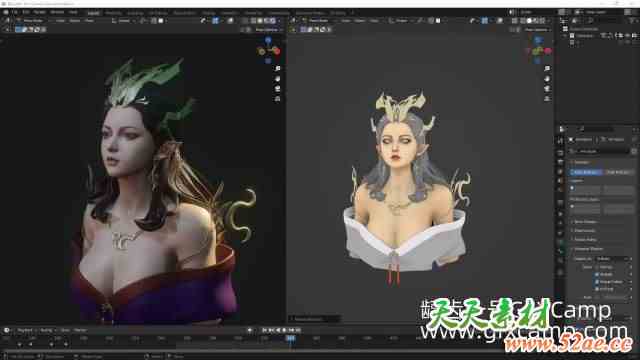The image size is (640, 360).
Task: Click the blue Z axis gizmo in right viewport
Action: (538, 40)
